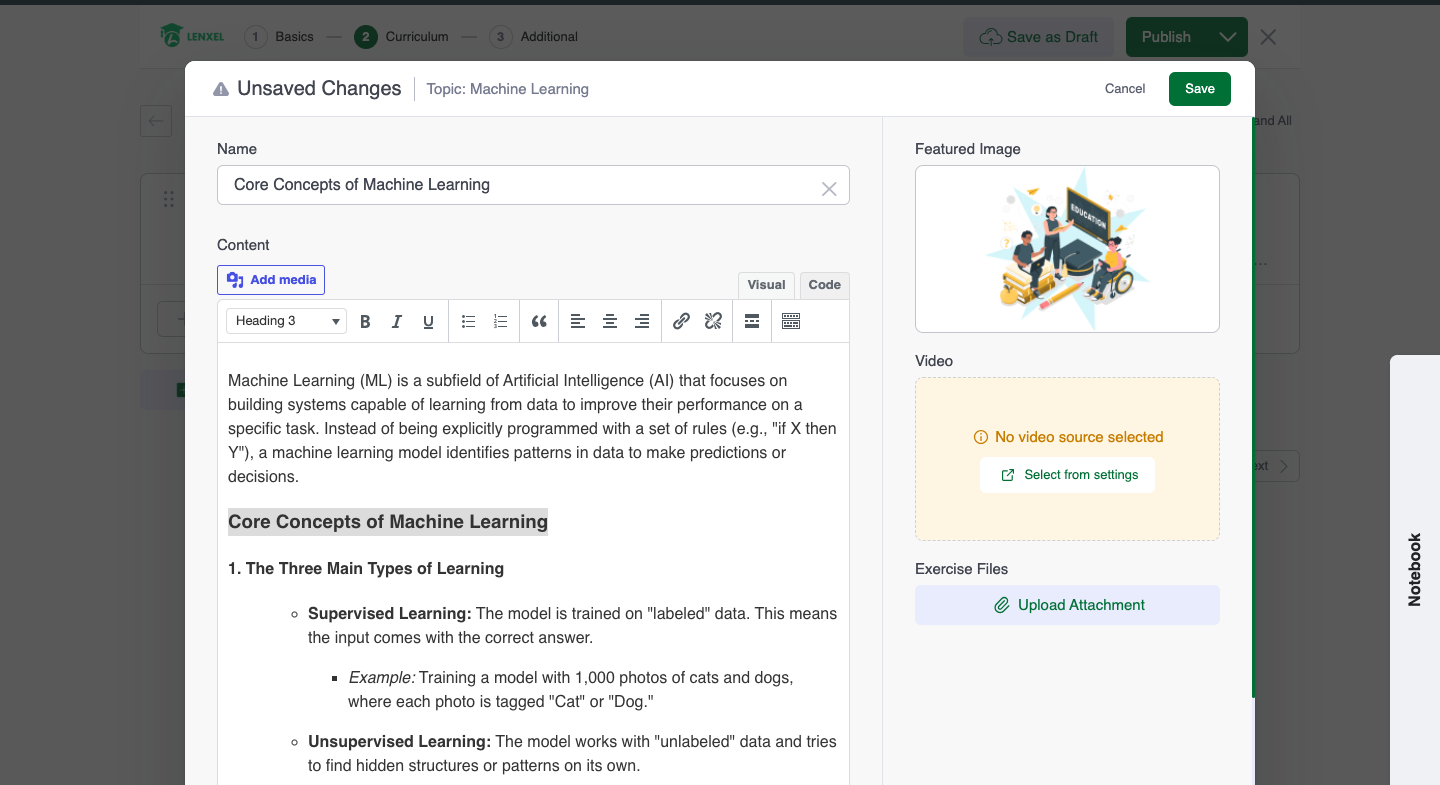Click the back arrow button behind the dialog

[156, 121]
